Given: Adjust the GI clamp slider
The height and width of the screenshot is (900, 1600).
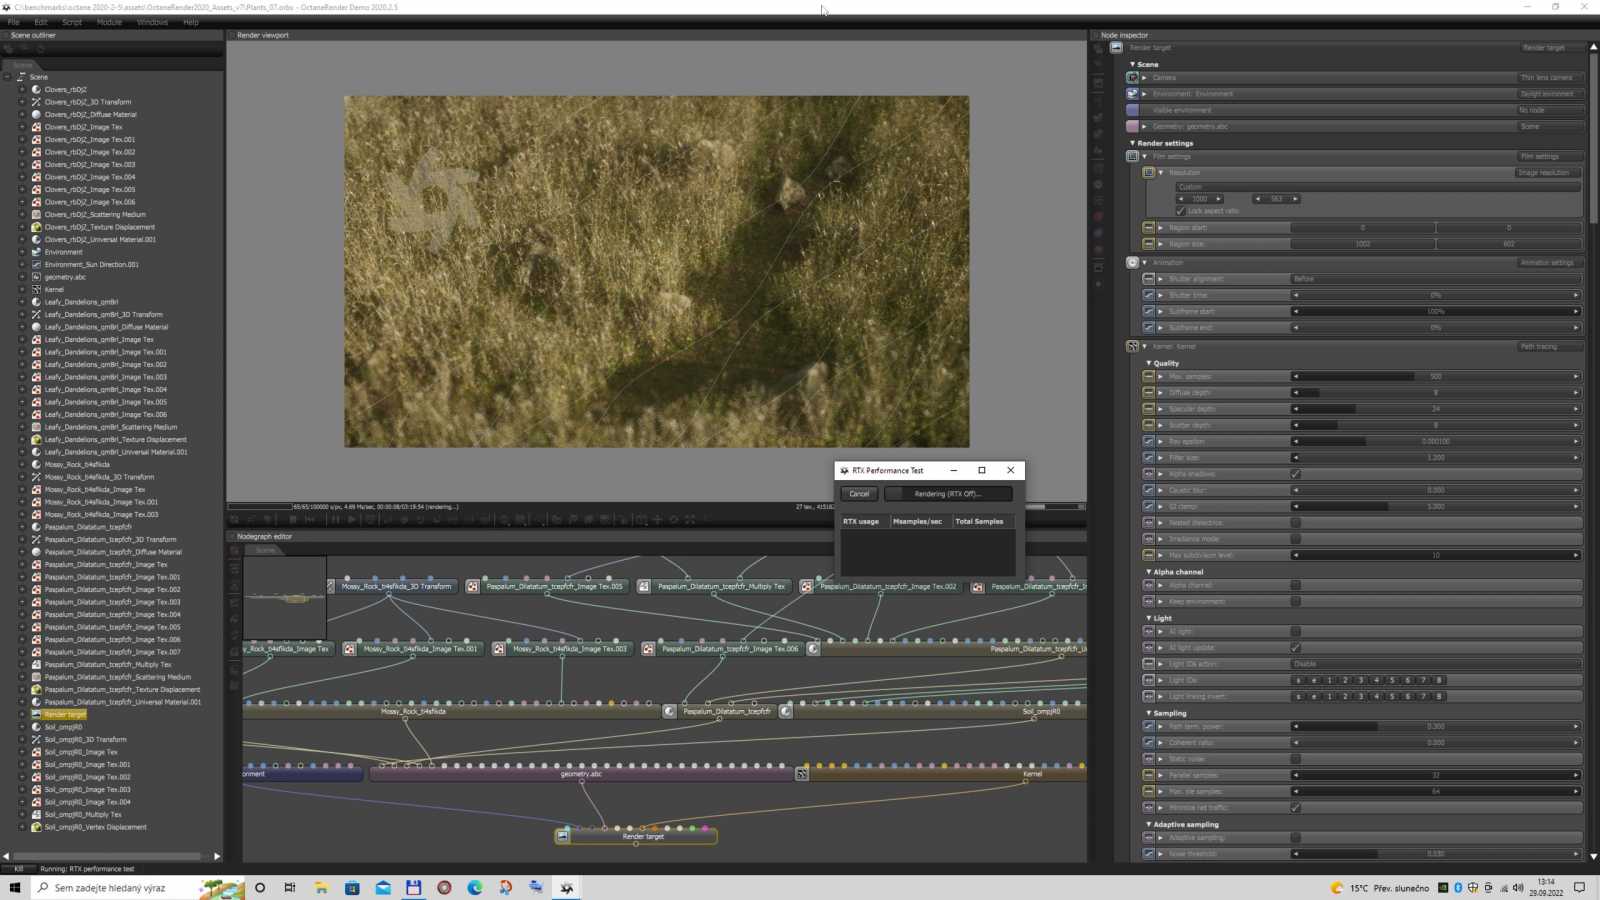Looking at the screenshot, I should pyautogui.click(x=1435, y=507).
